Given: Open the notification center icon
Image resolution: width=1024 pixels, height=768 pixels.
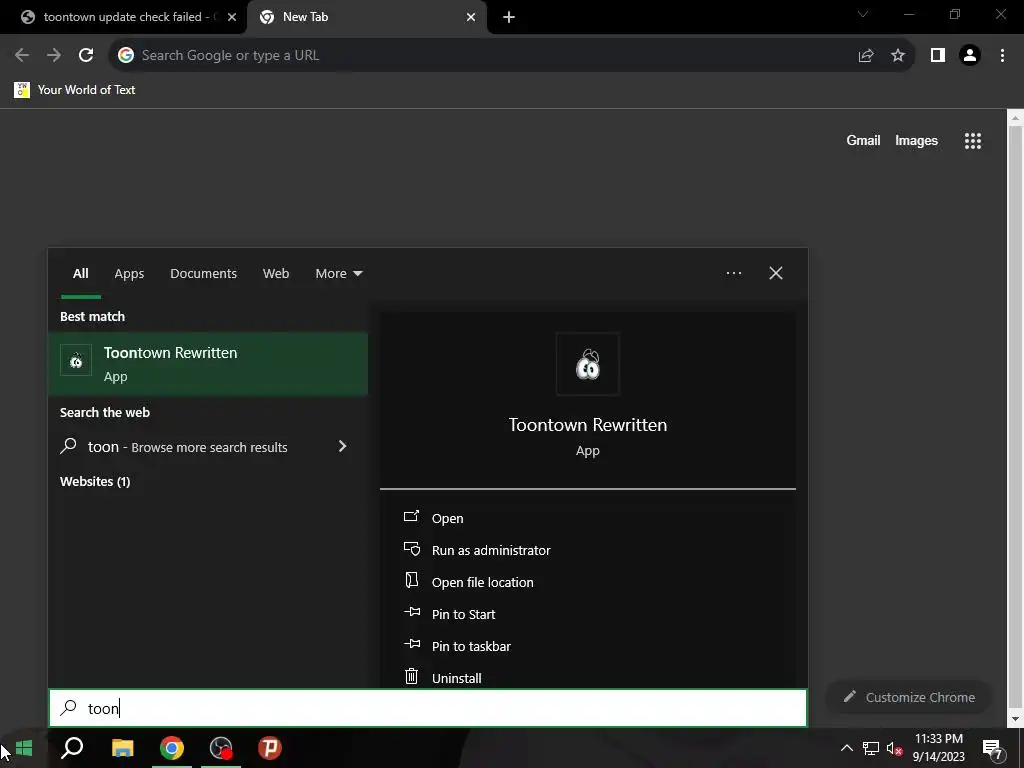Looking at the screenshot, I should [x=993, y=749].
